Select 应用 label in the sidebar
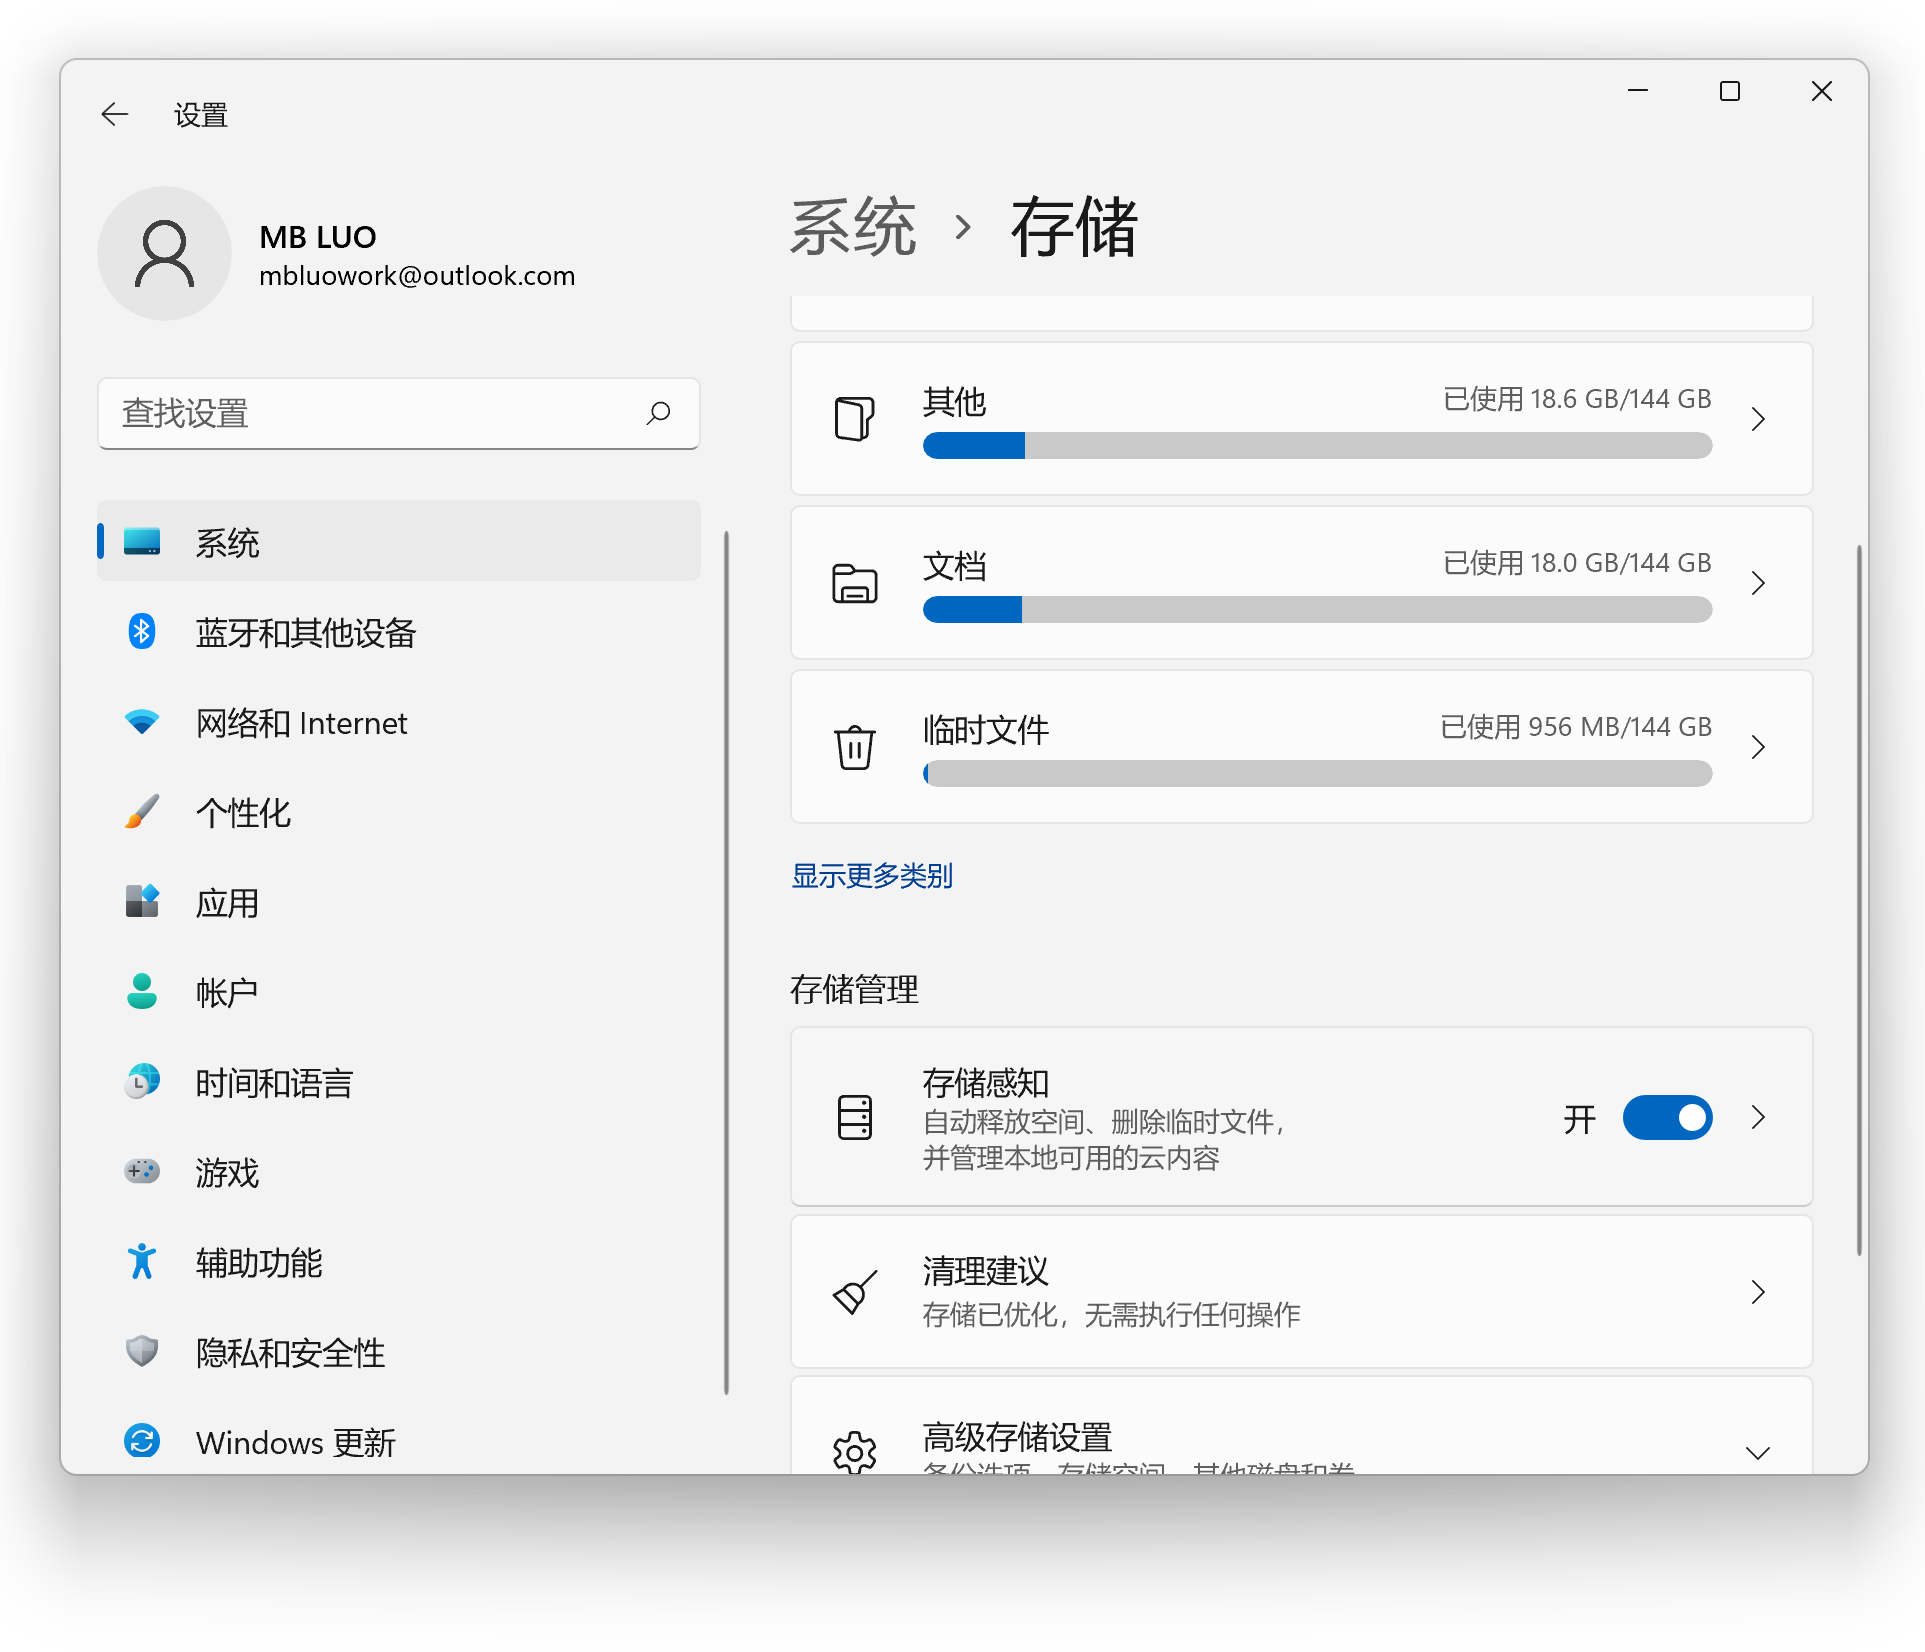The width and height of the screenshot is (1925, 1652). coord(227,902)
